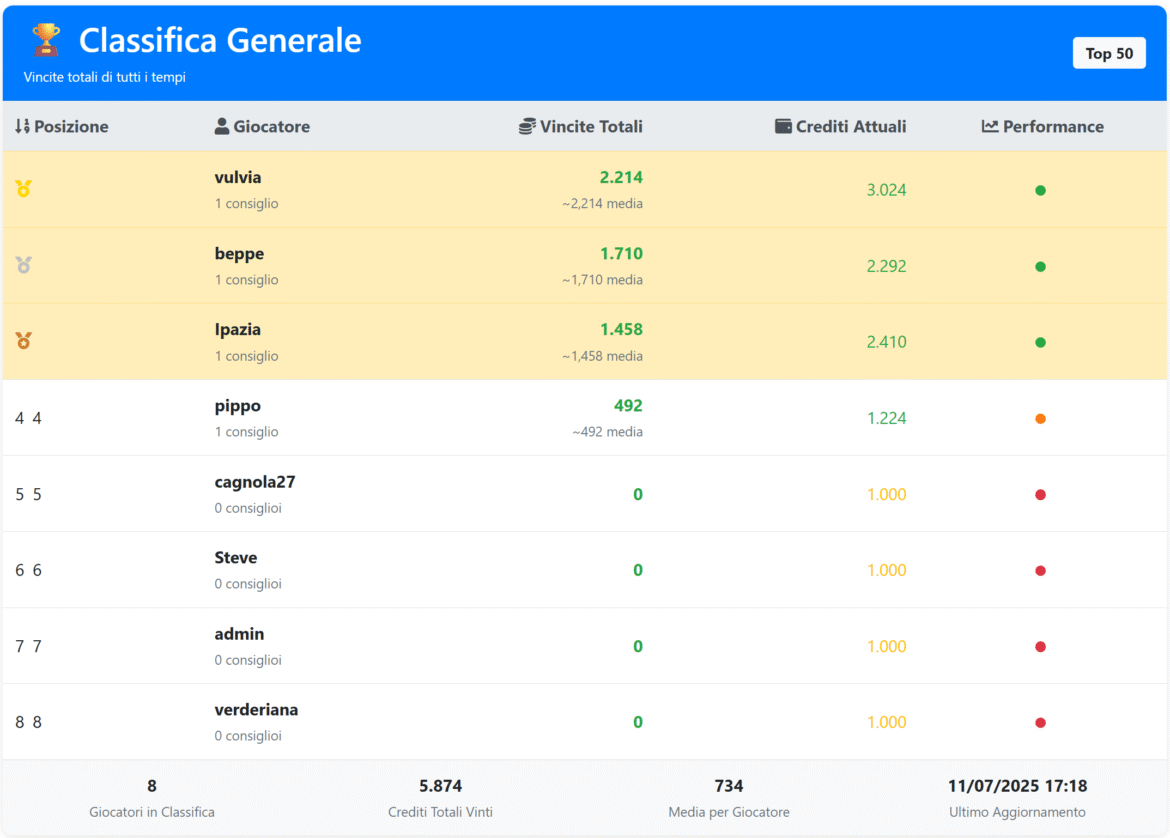
Task: Click the person icon beside Giocatore header
Action: pyautogui.click(x=222, y=127)
